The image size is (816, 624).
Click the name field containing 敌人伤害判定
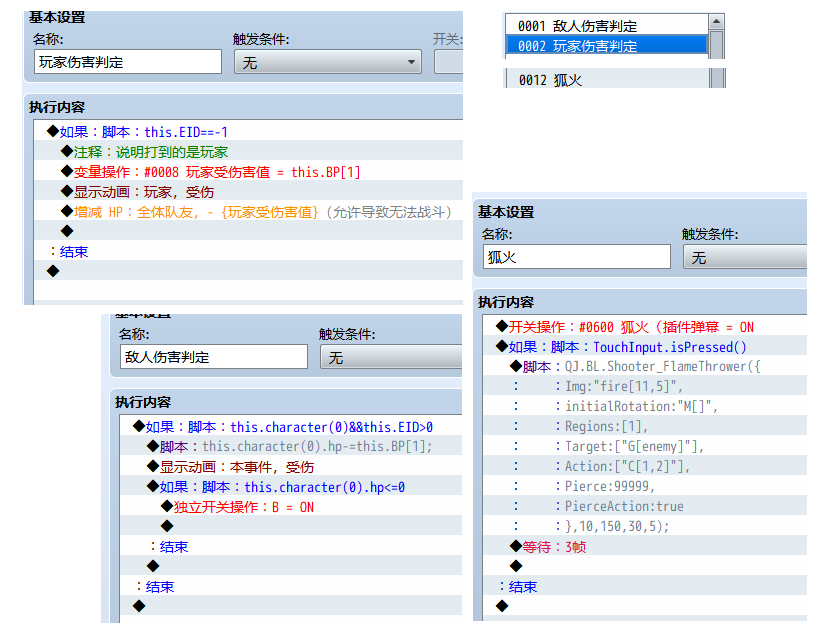pos(214,357)
